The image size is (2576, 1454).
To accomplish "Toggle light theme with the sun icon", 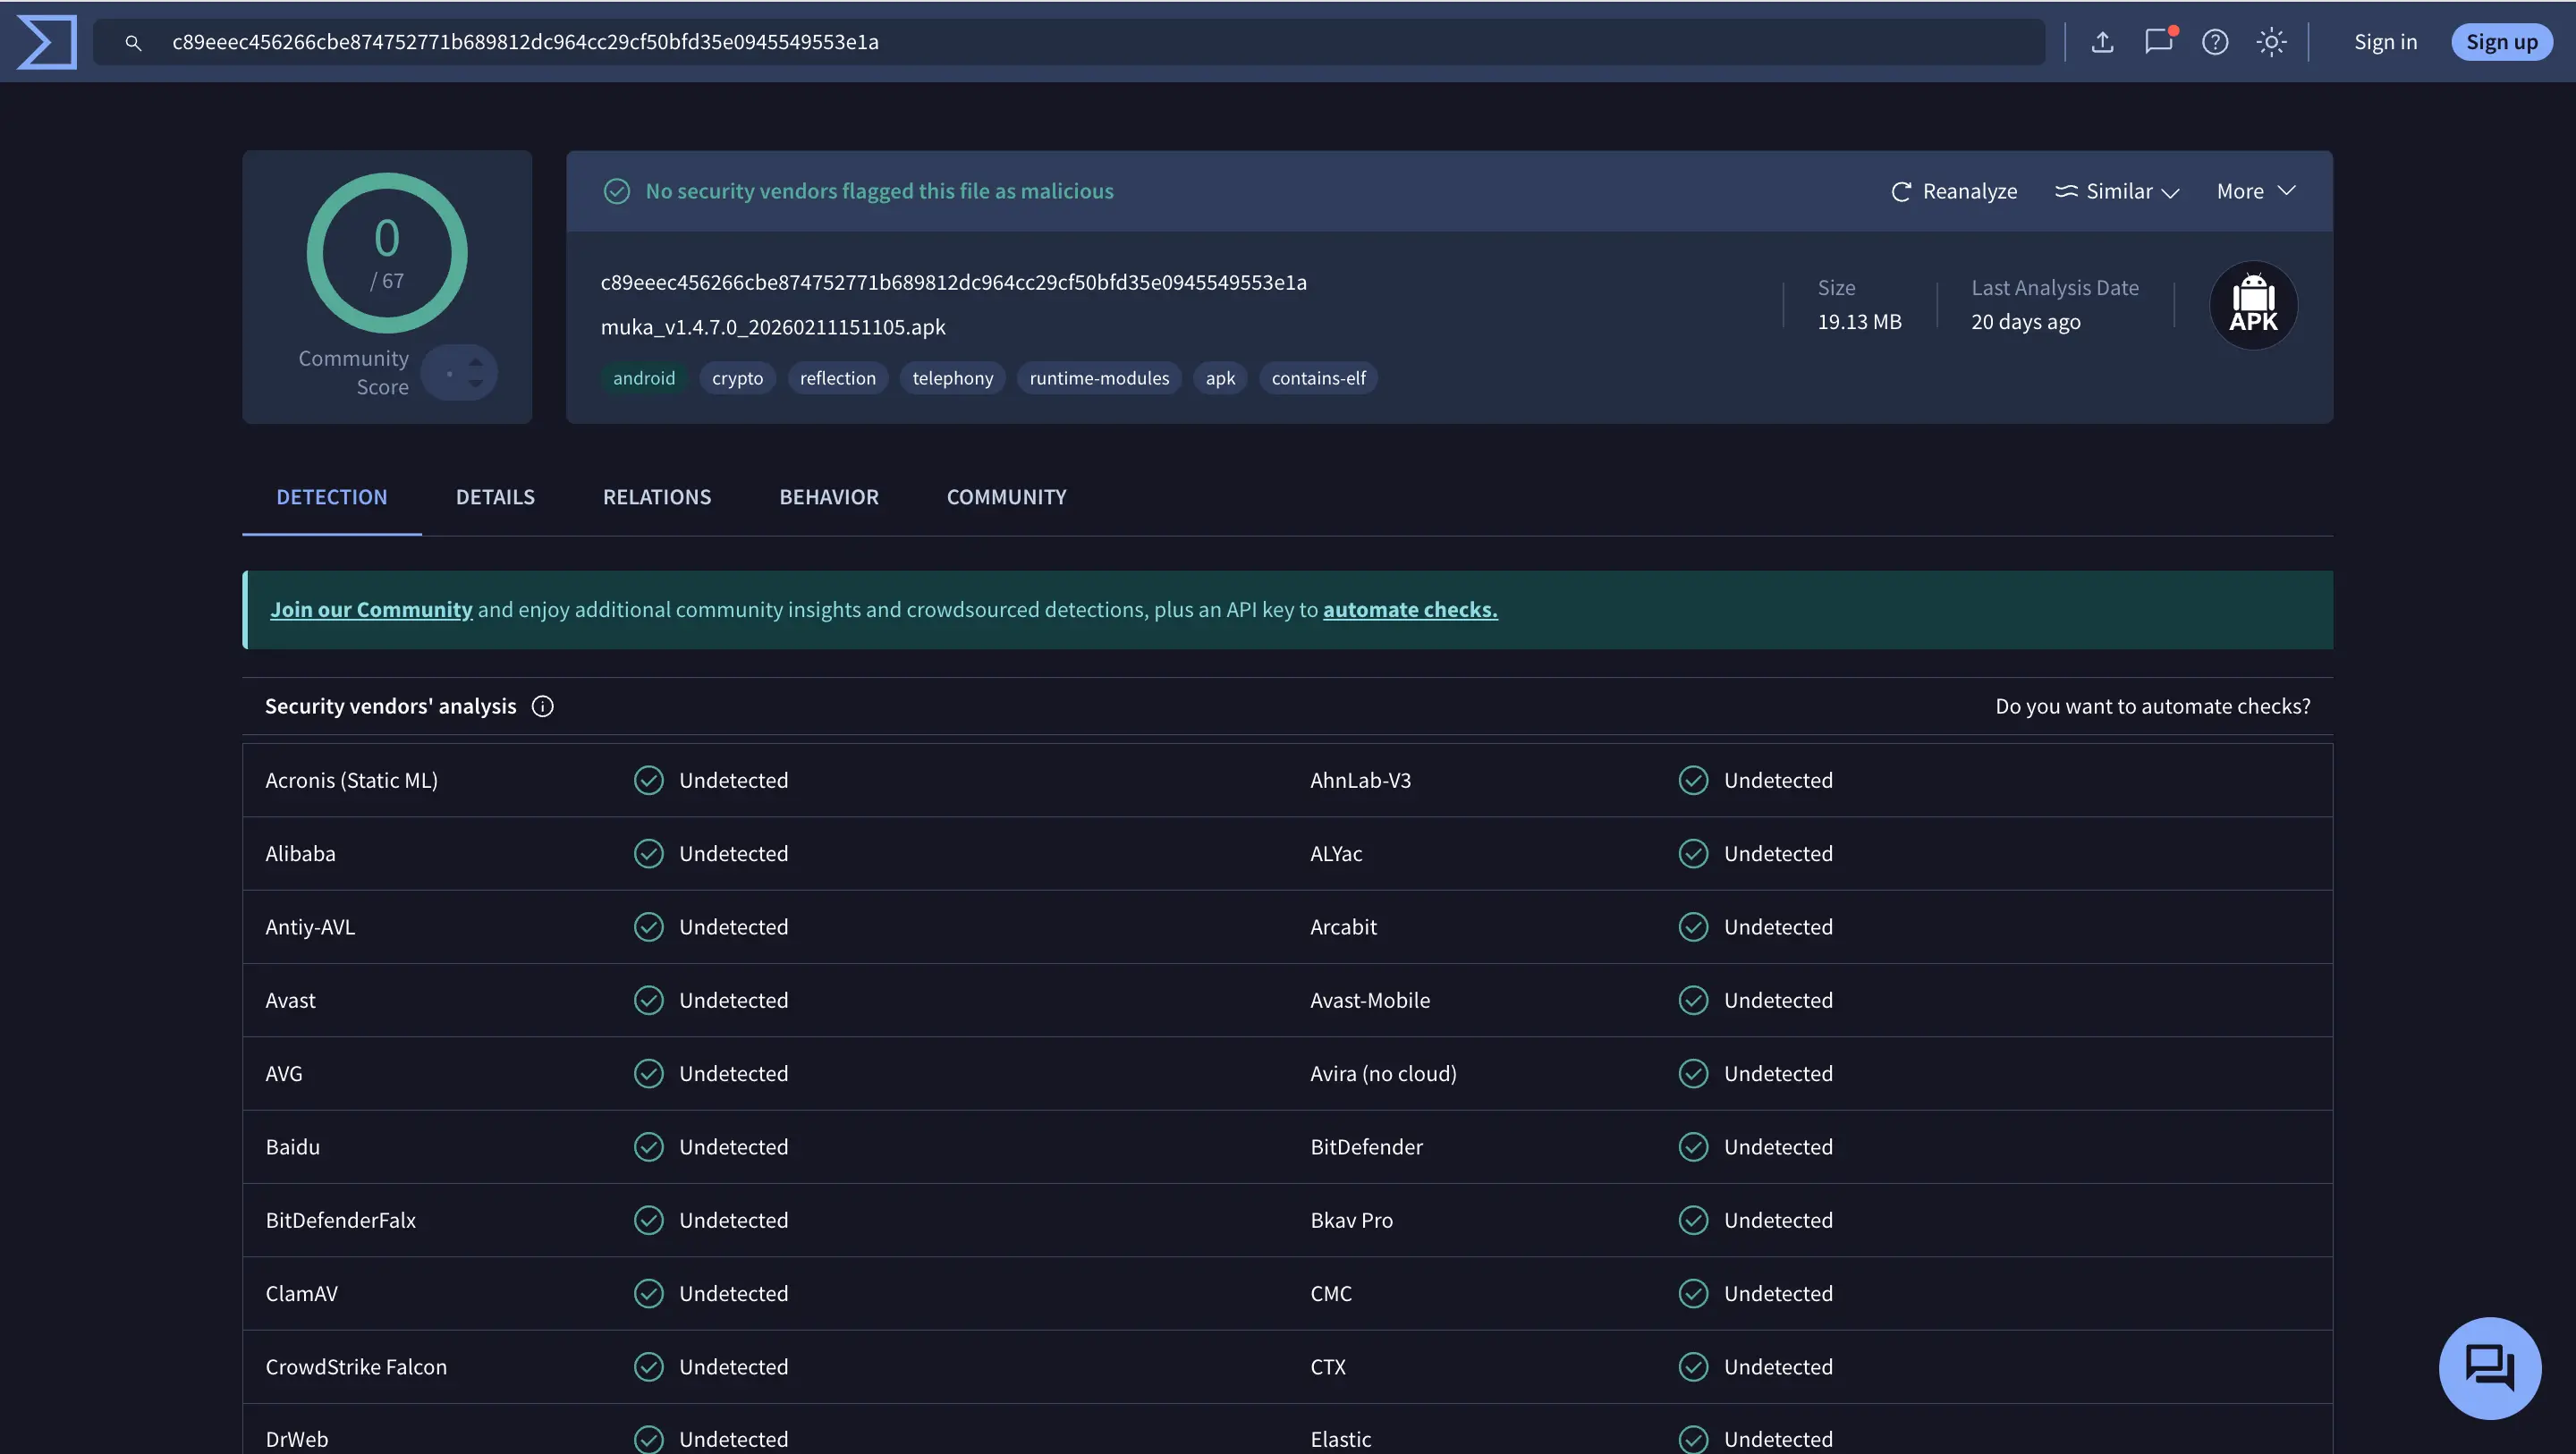I will pos(2271,42).
